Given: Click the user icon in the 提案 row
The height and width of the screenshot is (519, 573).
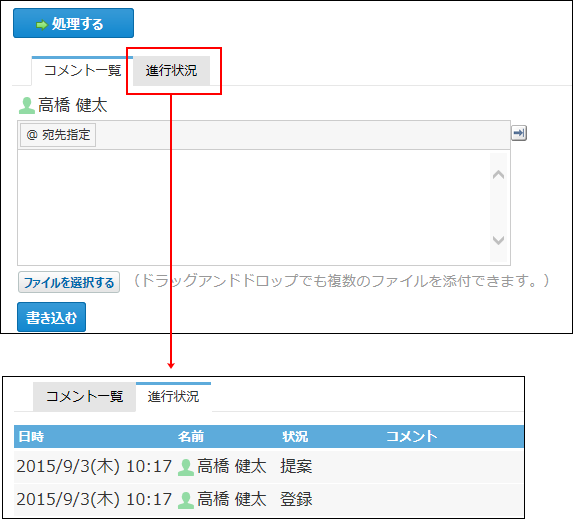Looking at the screenshot, I should (x=186, y=467).
